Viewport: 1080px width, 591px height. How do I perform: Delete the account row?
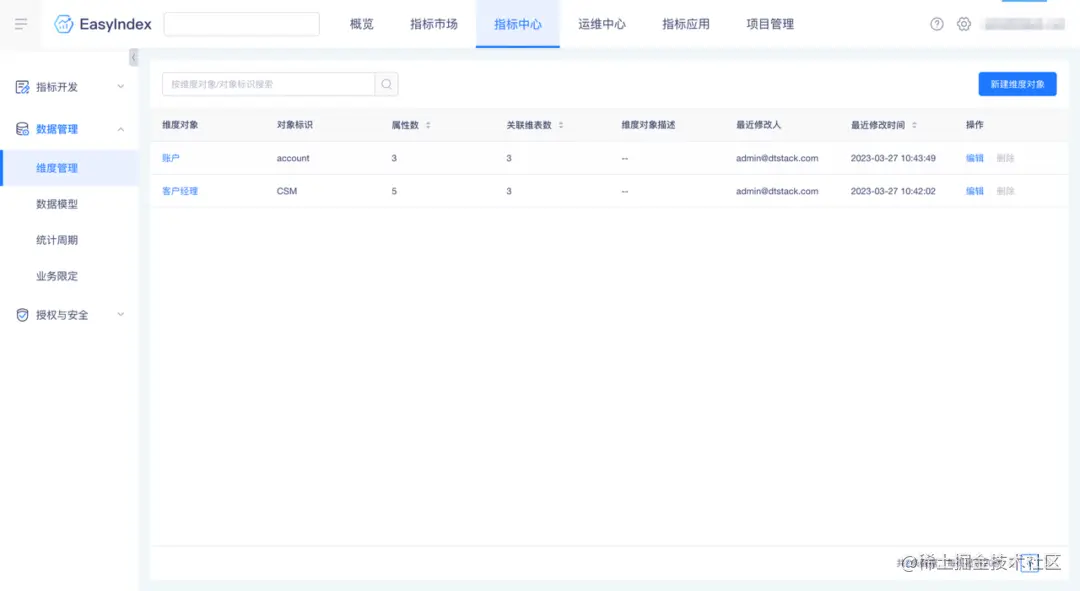(x=1005, y=158)
